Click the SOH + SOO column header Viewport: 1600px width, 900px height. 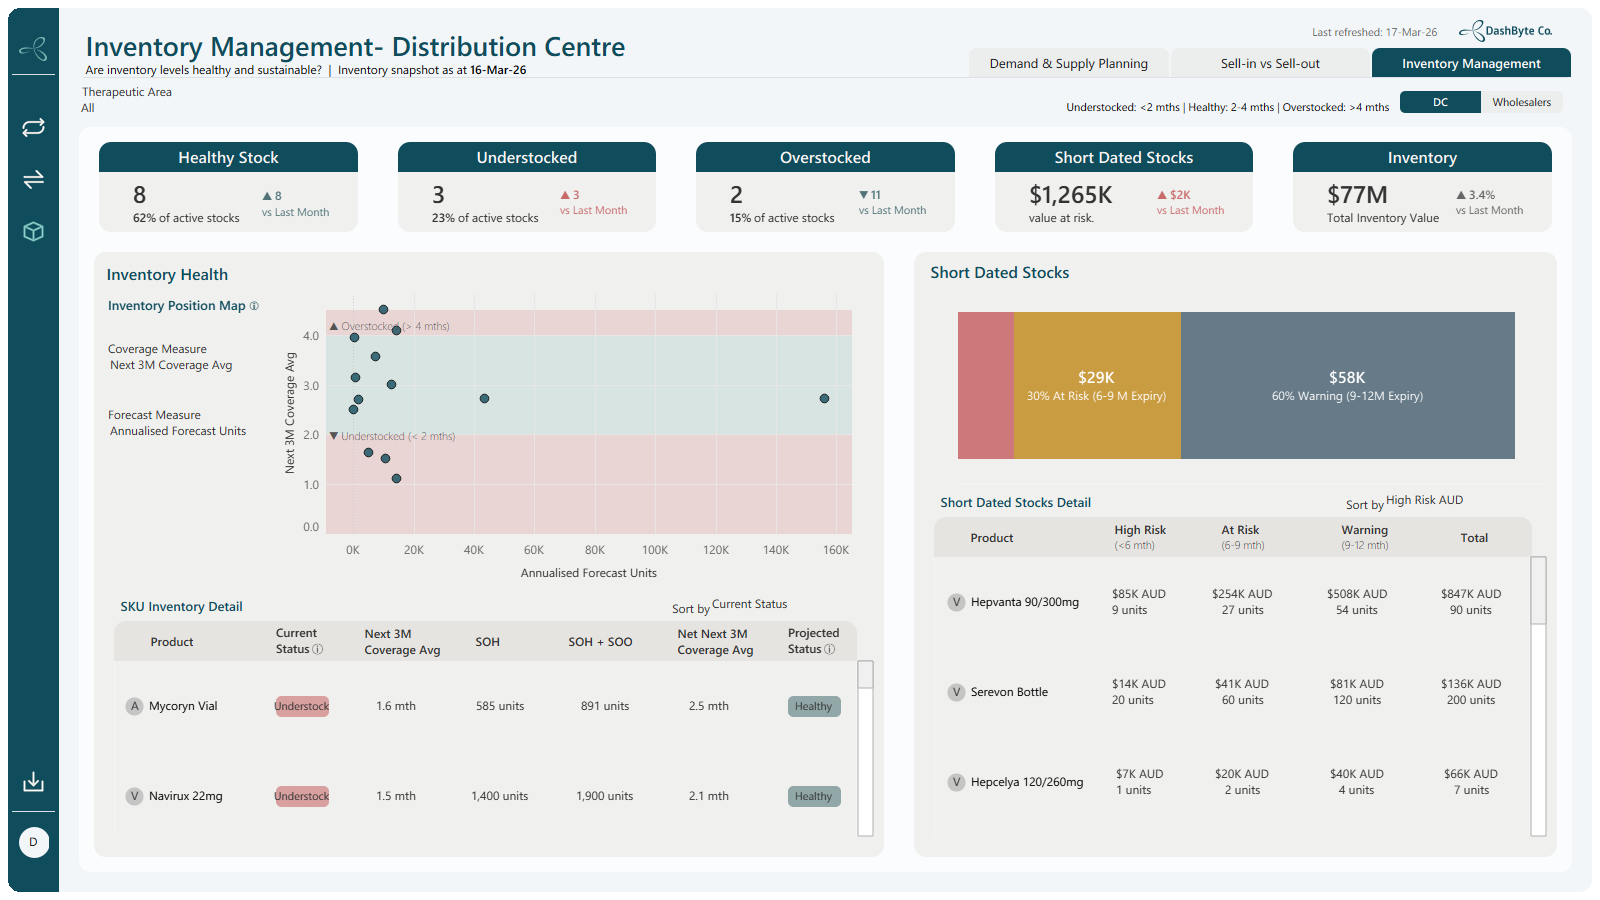coord(600,642)
